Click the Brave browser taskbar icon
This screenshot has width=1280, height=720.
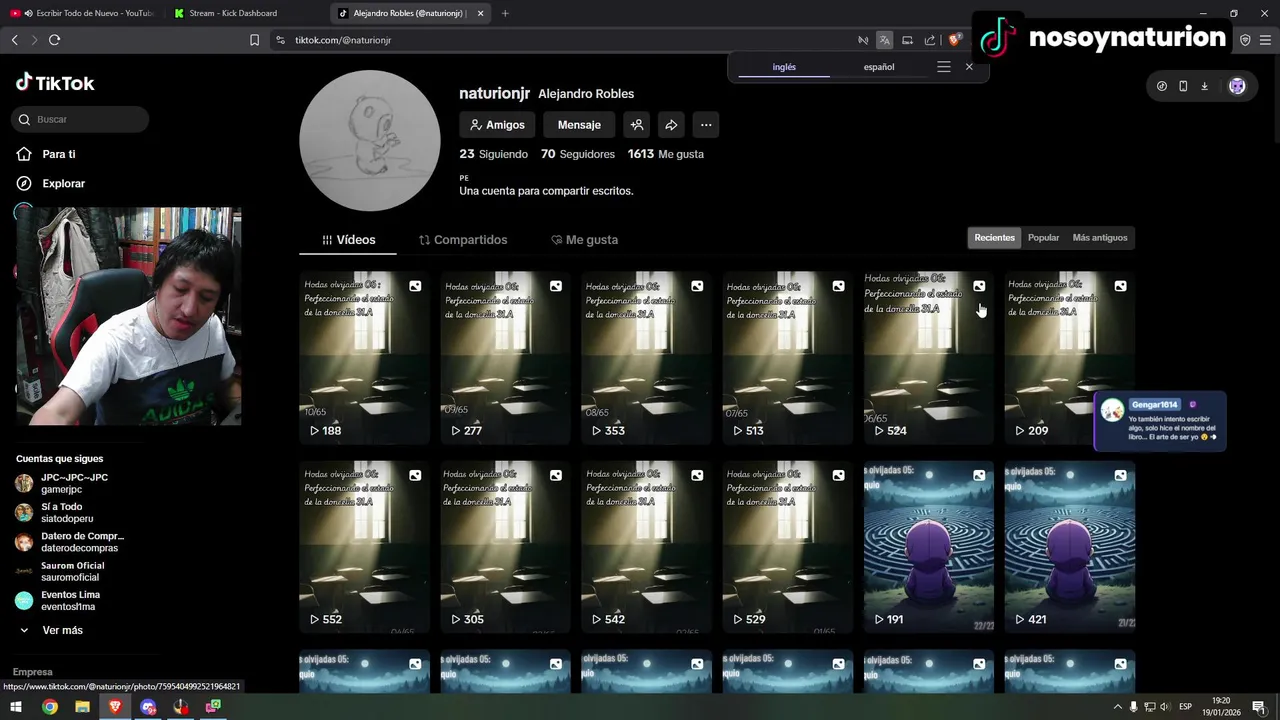pyautogui.click(x=115, y=707)
